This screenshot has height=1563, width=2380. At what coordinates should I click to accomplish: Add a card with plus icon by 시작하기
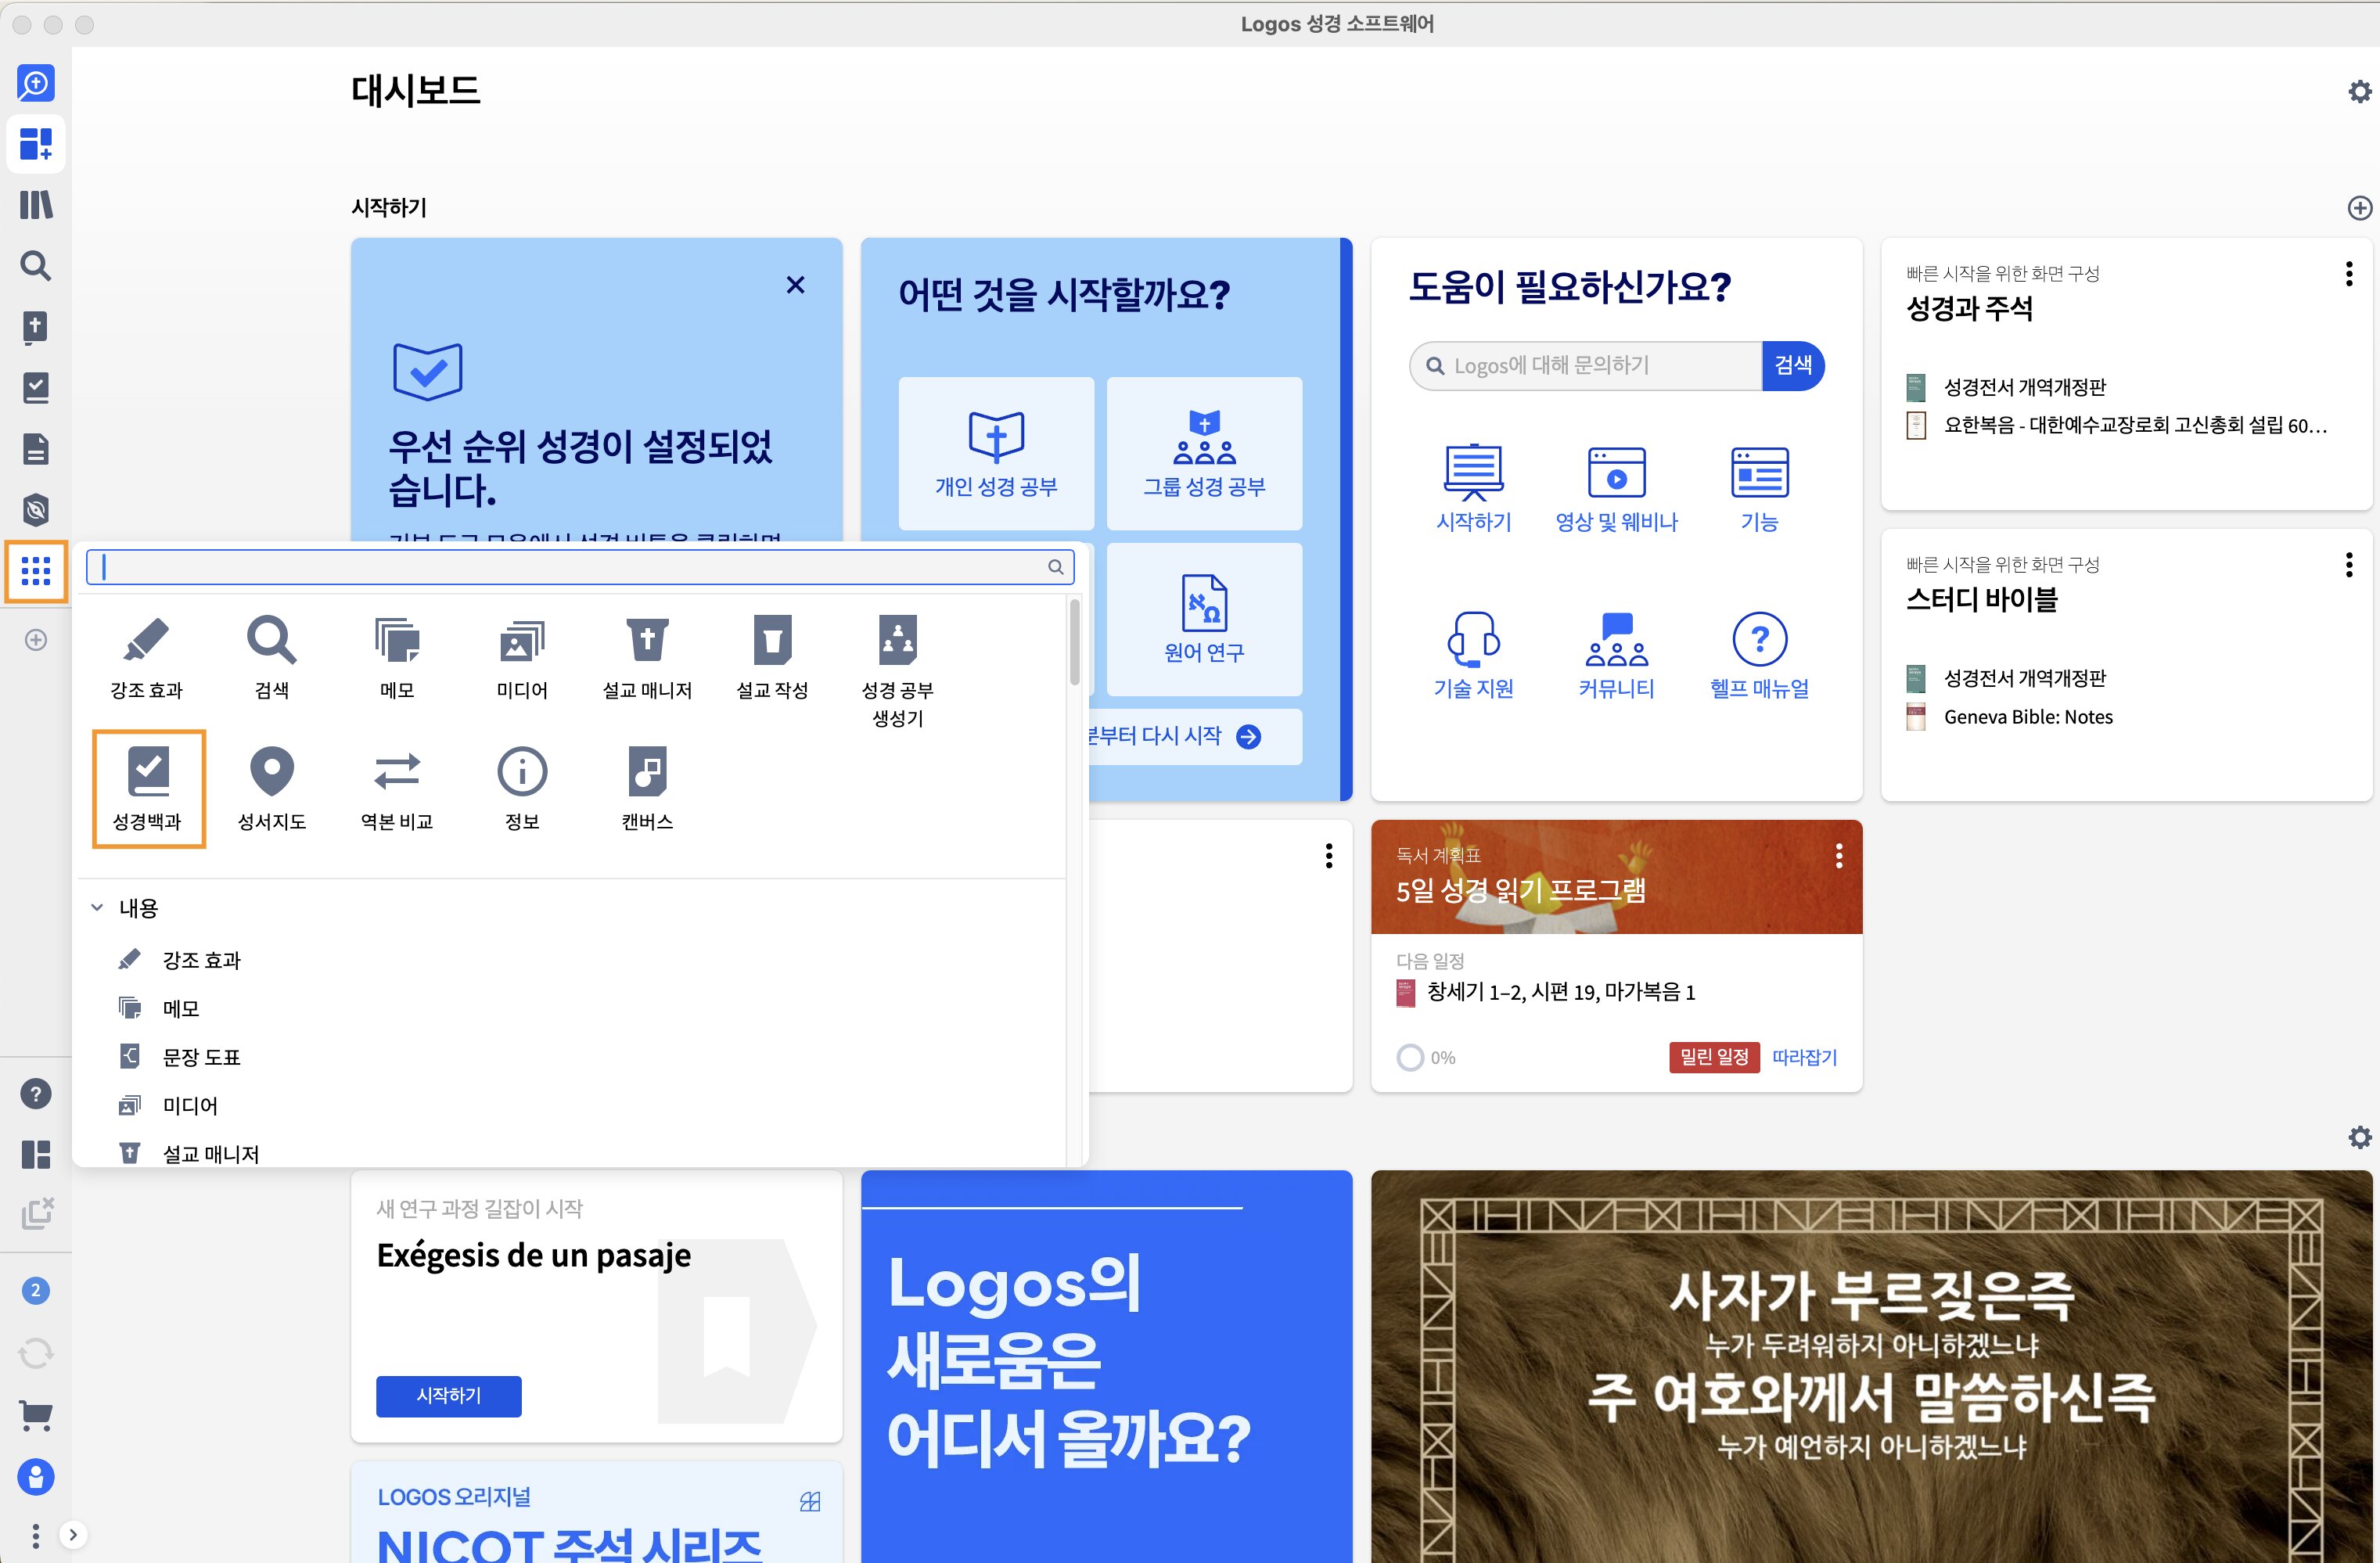pyautogui.click(x=2358, y=208)
